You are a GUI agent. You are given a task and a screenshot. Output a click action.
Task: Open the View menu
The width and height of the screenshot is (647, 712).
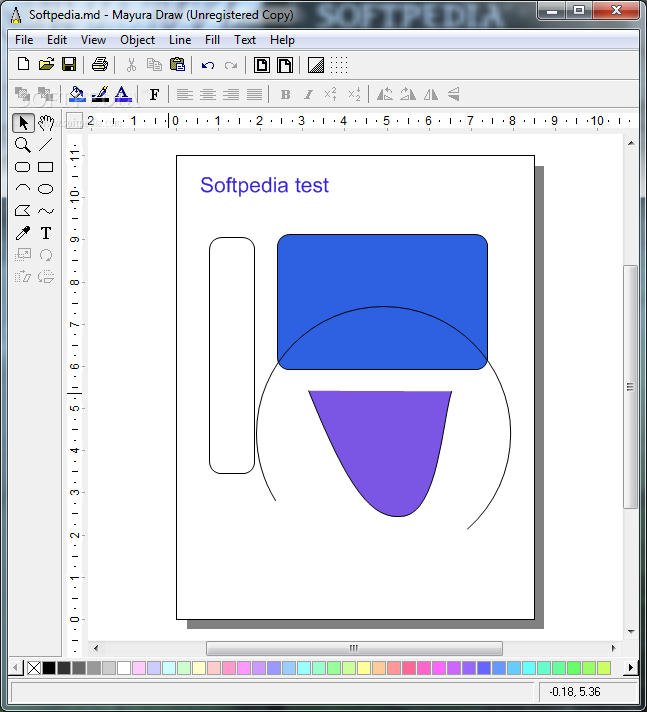pyautogui.click(x=93, y=40)
